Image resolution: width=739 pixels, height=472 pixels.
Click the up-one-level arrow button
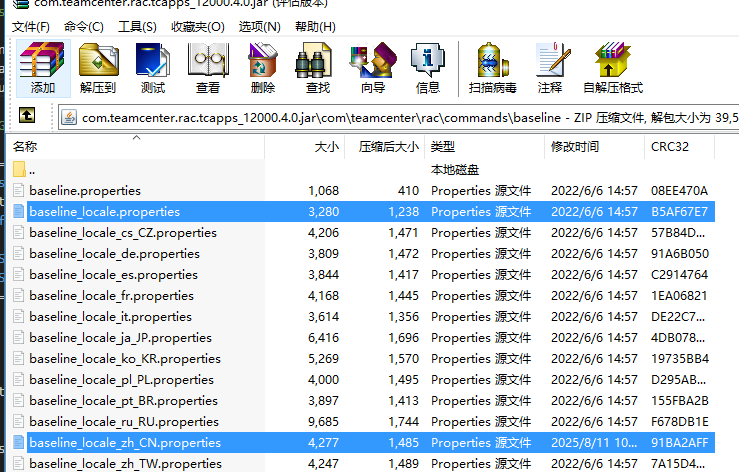click(27, 115)
